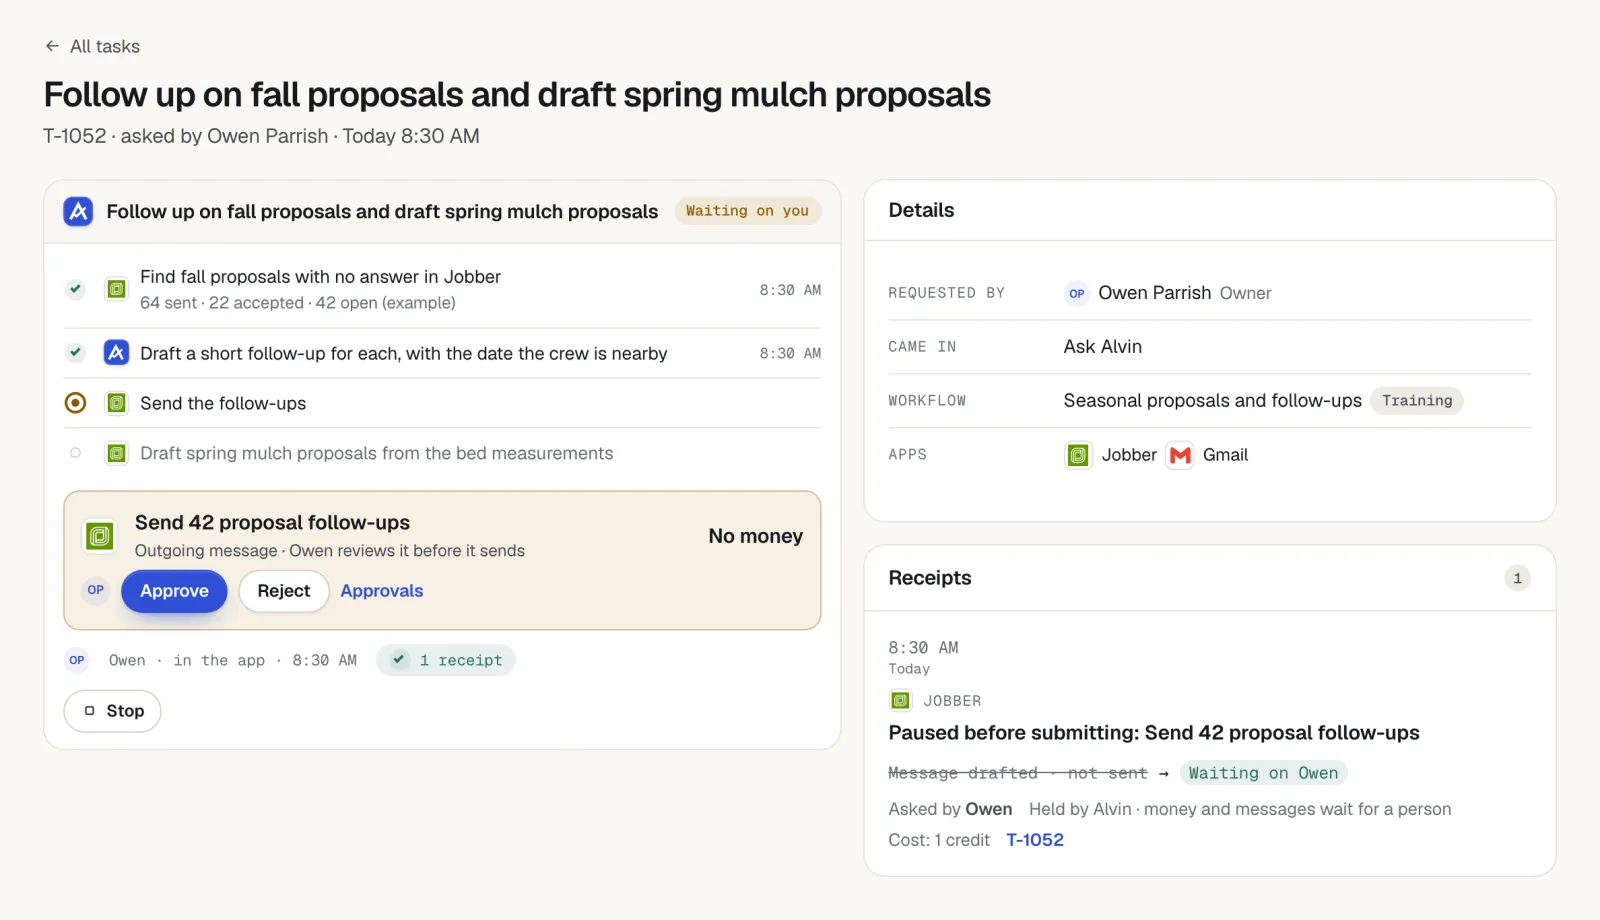Viewport: 1600px width, 920px height.
Task: Click Draft spring mulch proposals step text
Action: coord(377,453)
